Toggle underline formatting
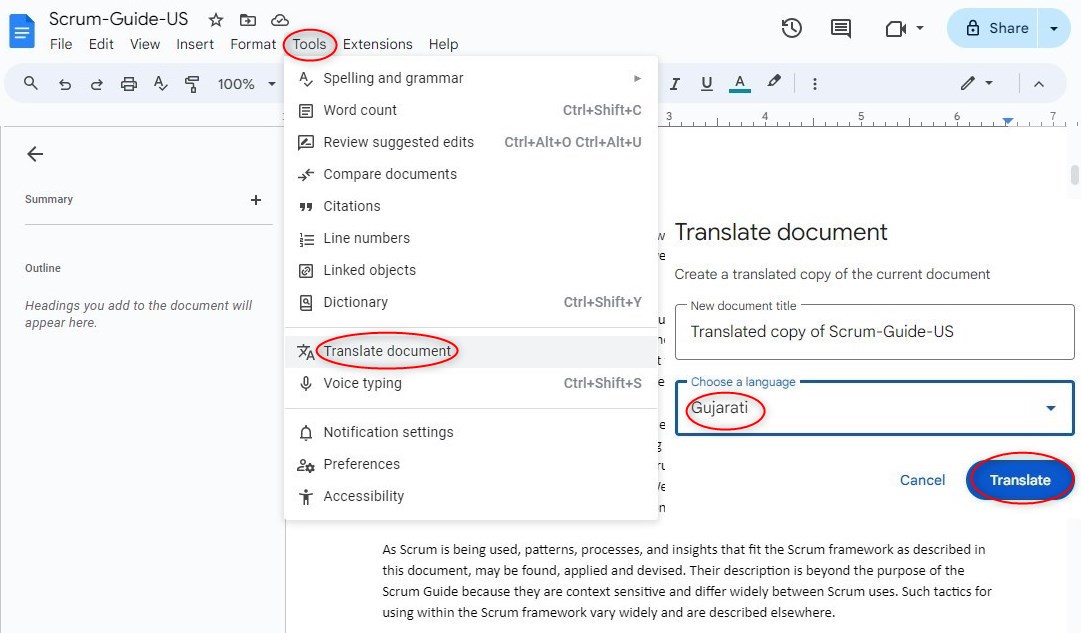The height and width of the screenshot is (633, 1081). [707, 84]
